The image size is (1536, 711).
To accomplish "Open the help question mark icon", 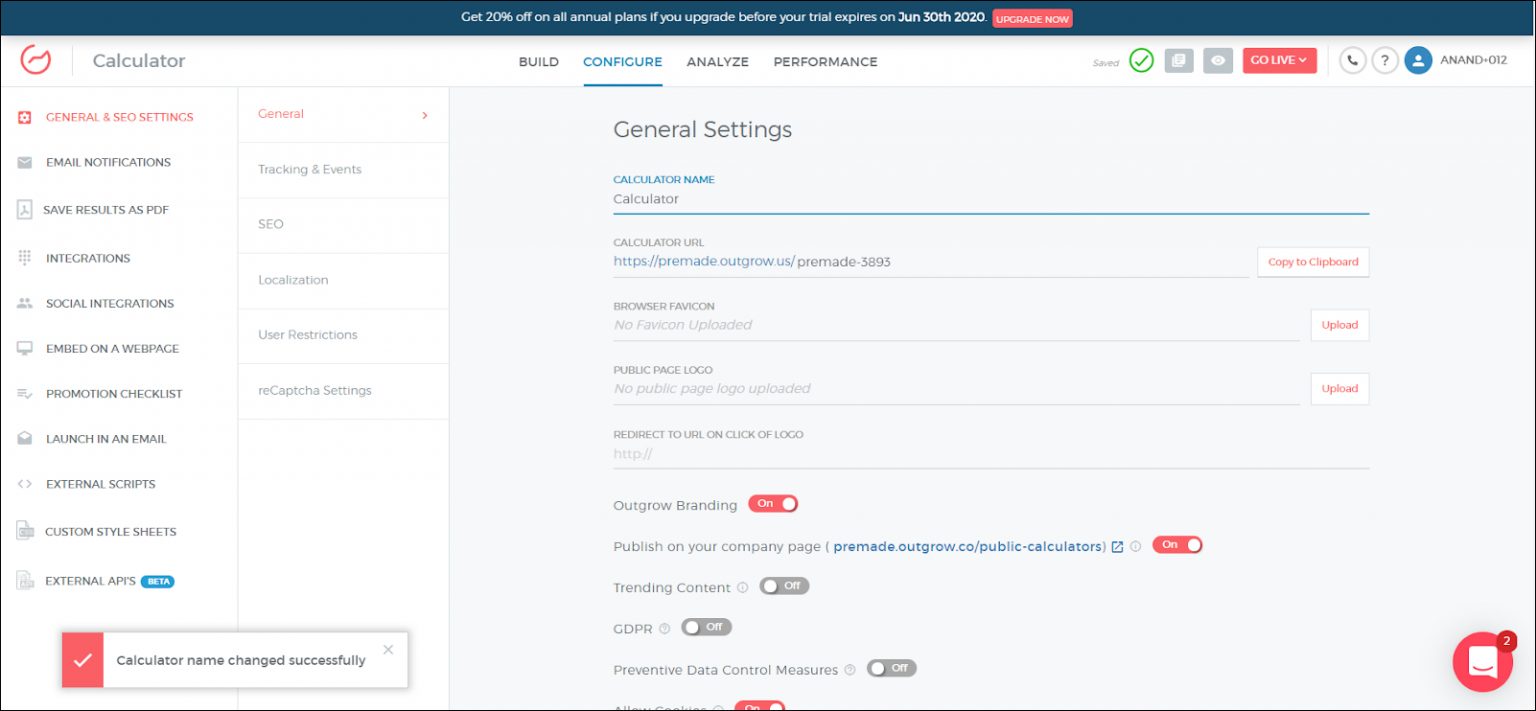I will point(1384,61).
